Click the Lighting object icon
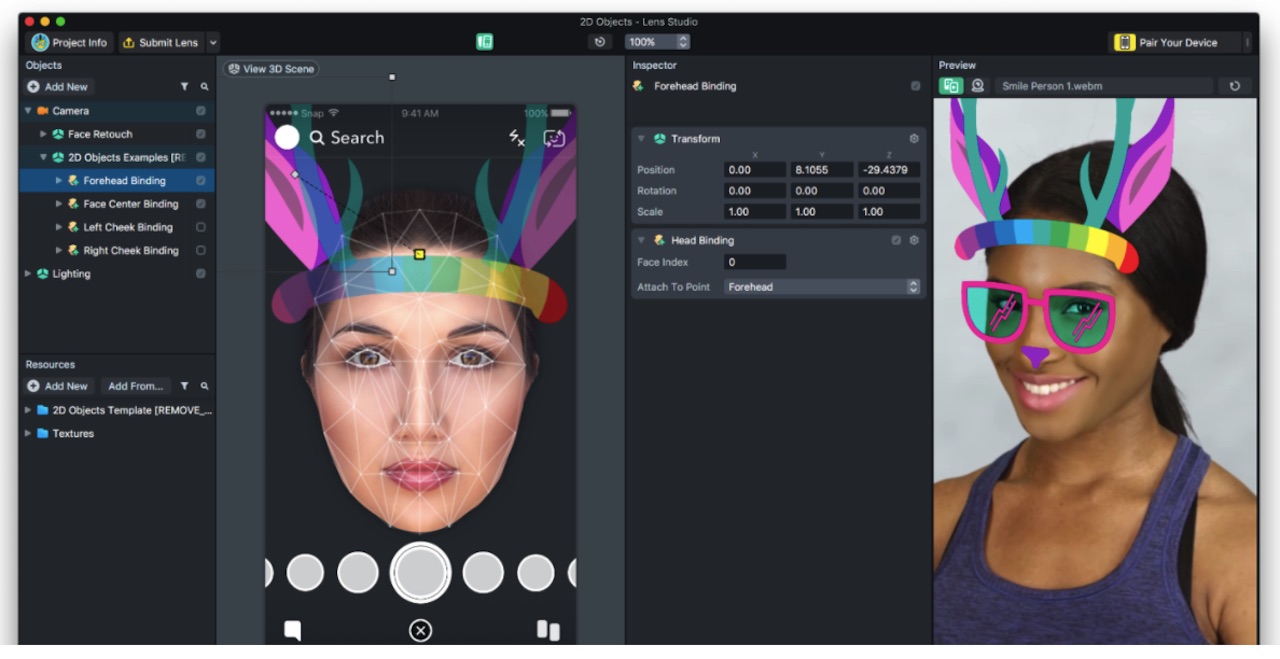This screenshot has height=659, width=1280. tap(43, 273)
